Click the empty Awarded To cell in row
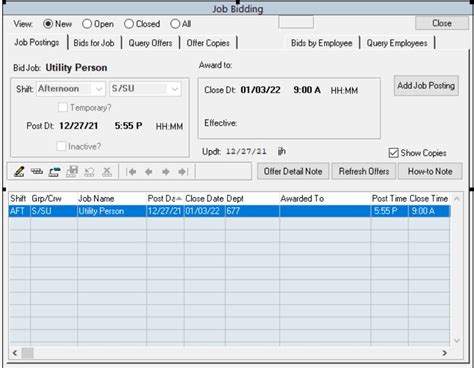474x368 pixels. (325, 211)
